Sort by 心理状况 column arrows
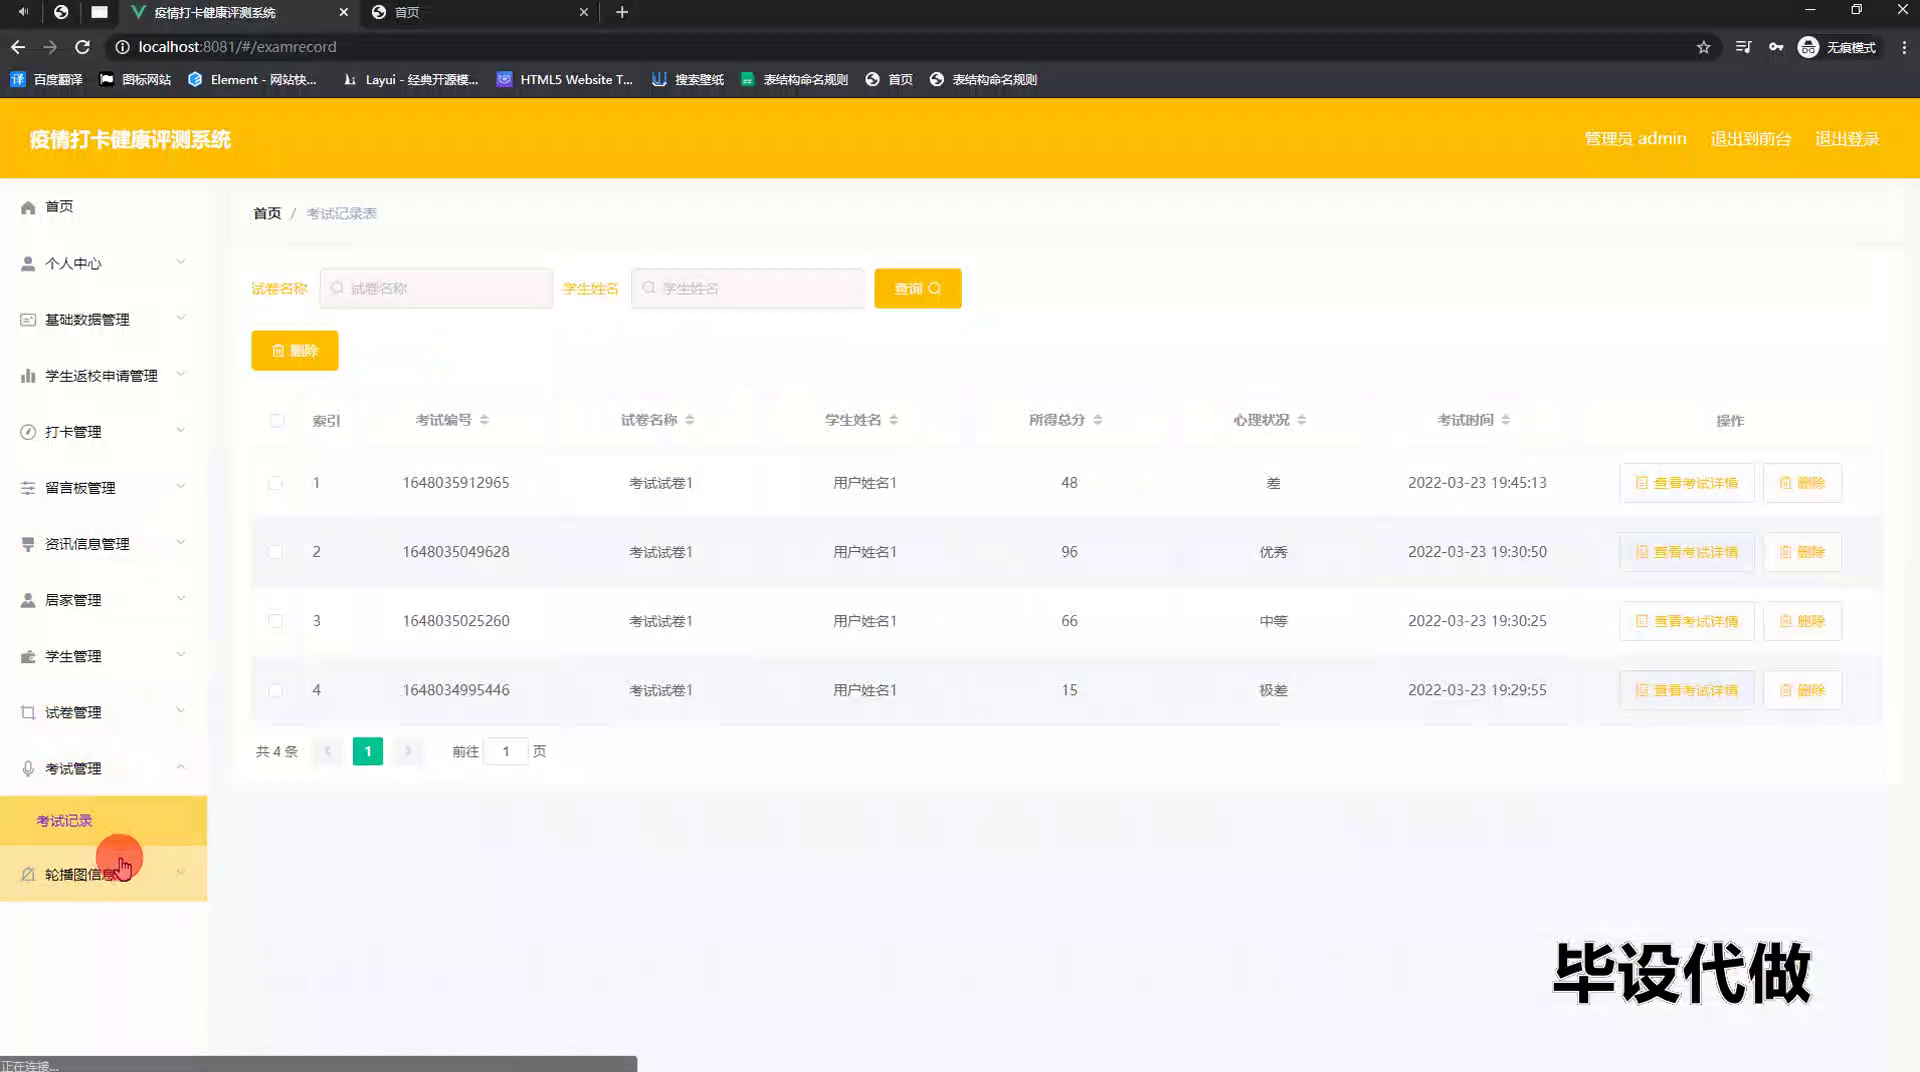The height and width of the screenshot is (1072, 1920). click(1302, 420)
